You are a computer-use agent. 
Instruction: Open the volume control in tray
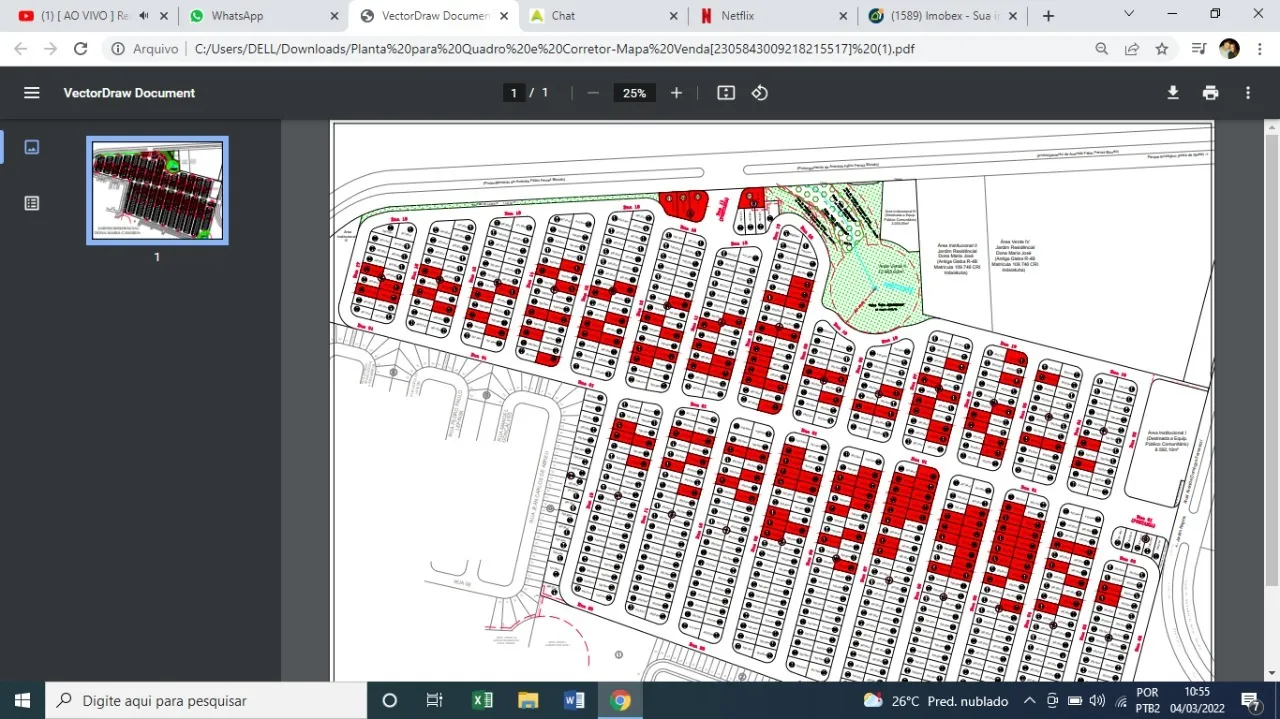[1097, 700]
